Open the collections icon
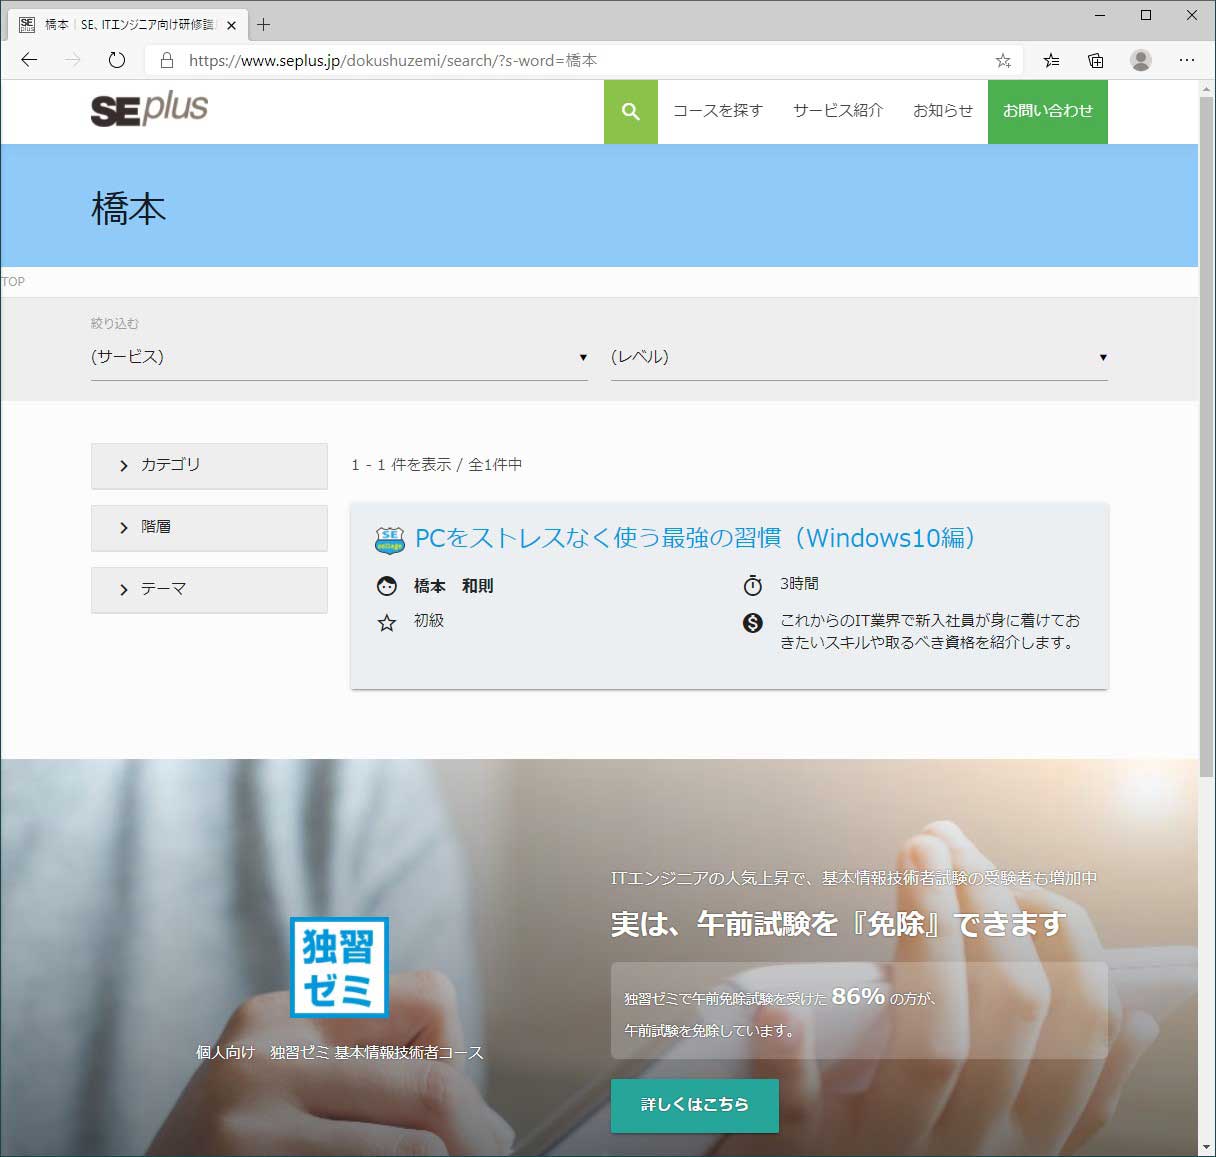Image resolution: width=1216 pixels, height=1157 pixels. [1096, 60]
